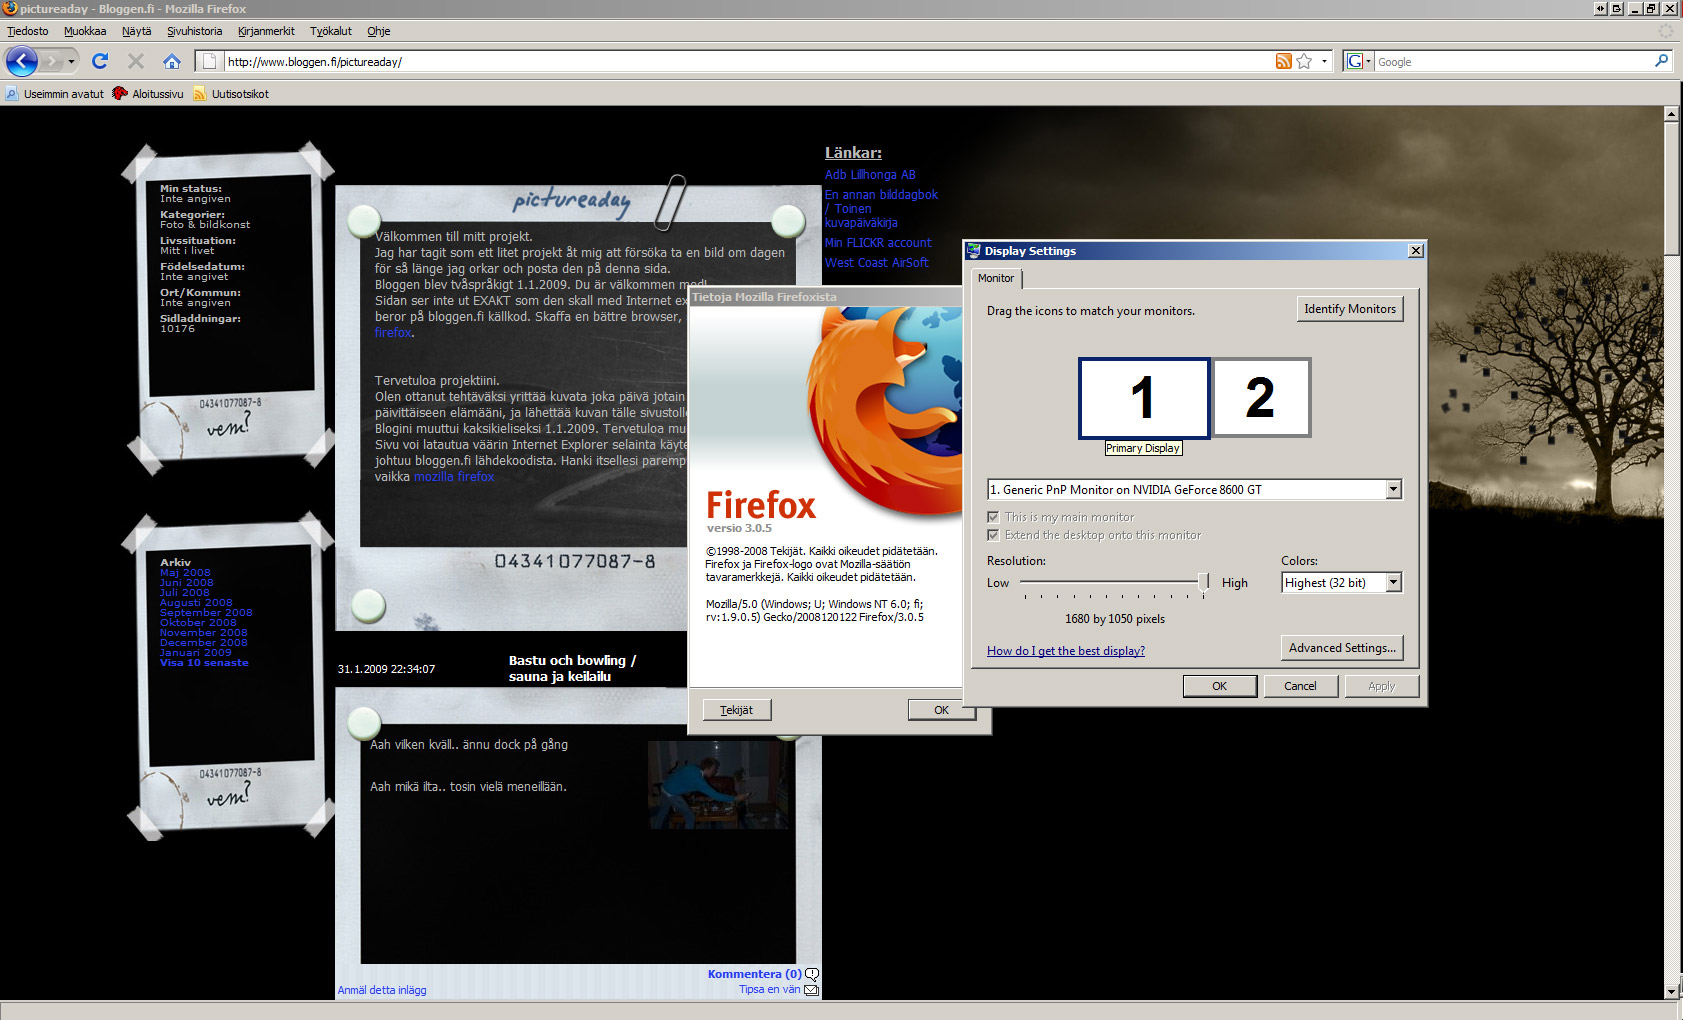The image size is (1683, 1020).
Task: Toggle 'This is my main monitor' checkbox
Action: pos(993,517)
